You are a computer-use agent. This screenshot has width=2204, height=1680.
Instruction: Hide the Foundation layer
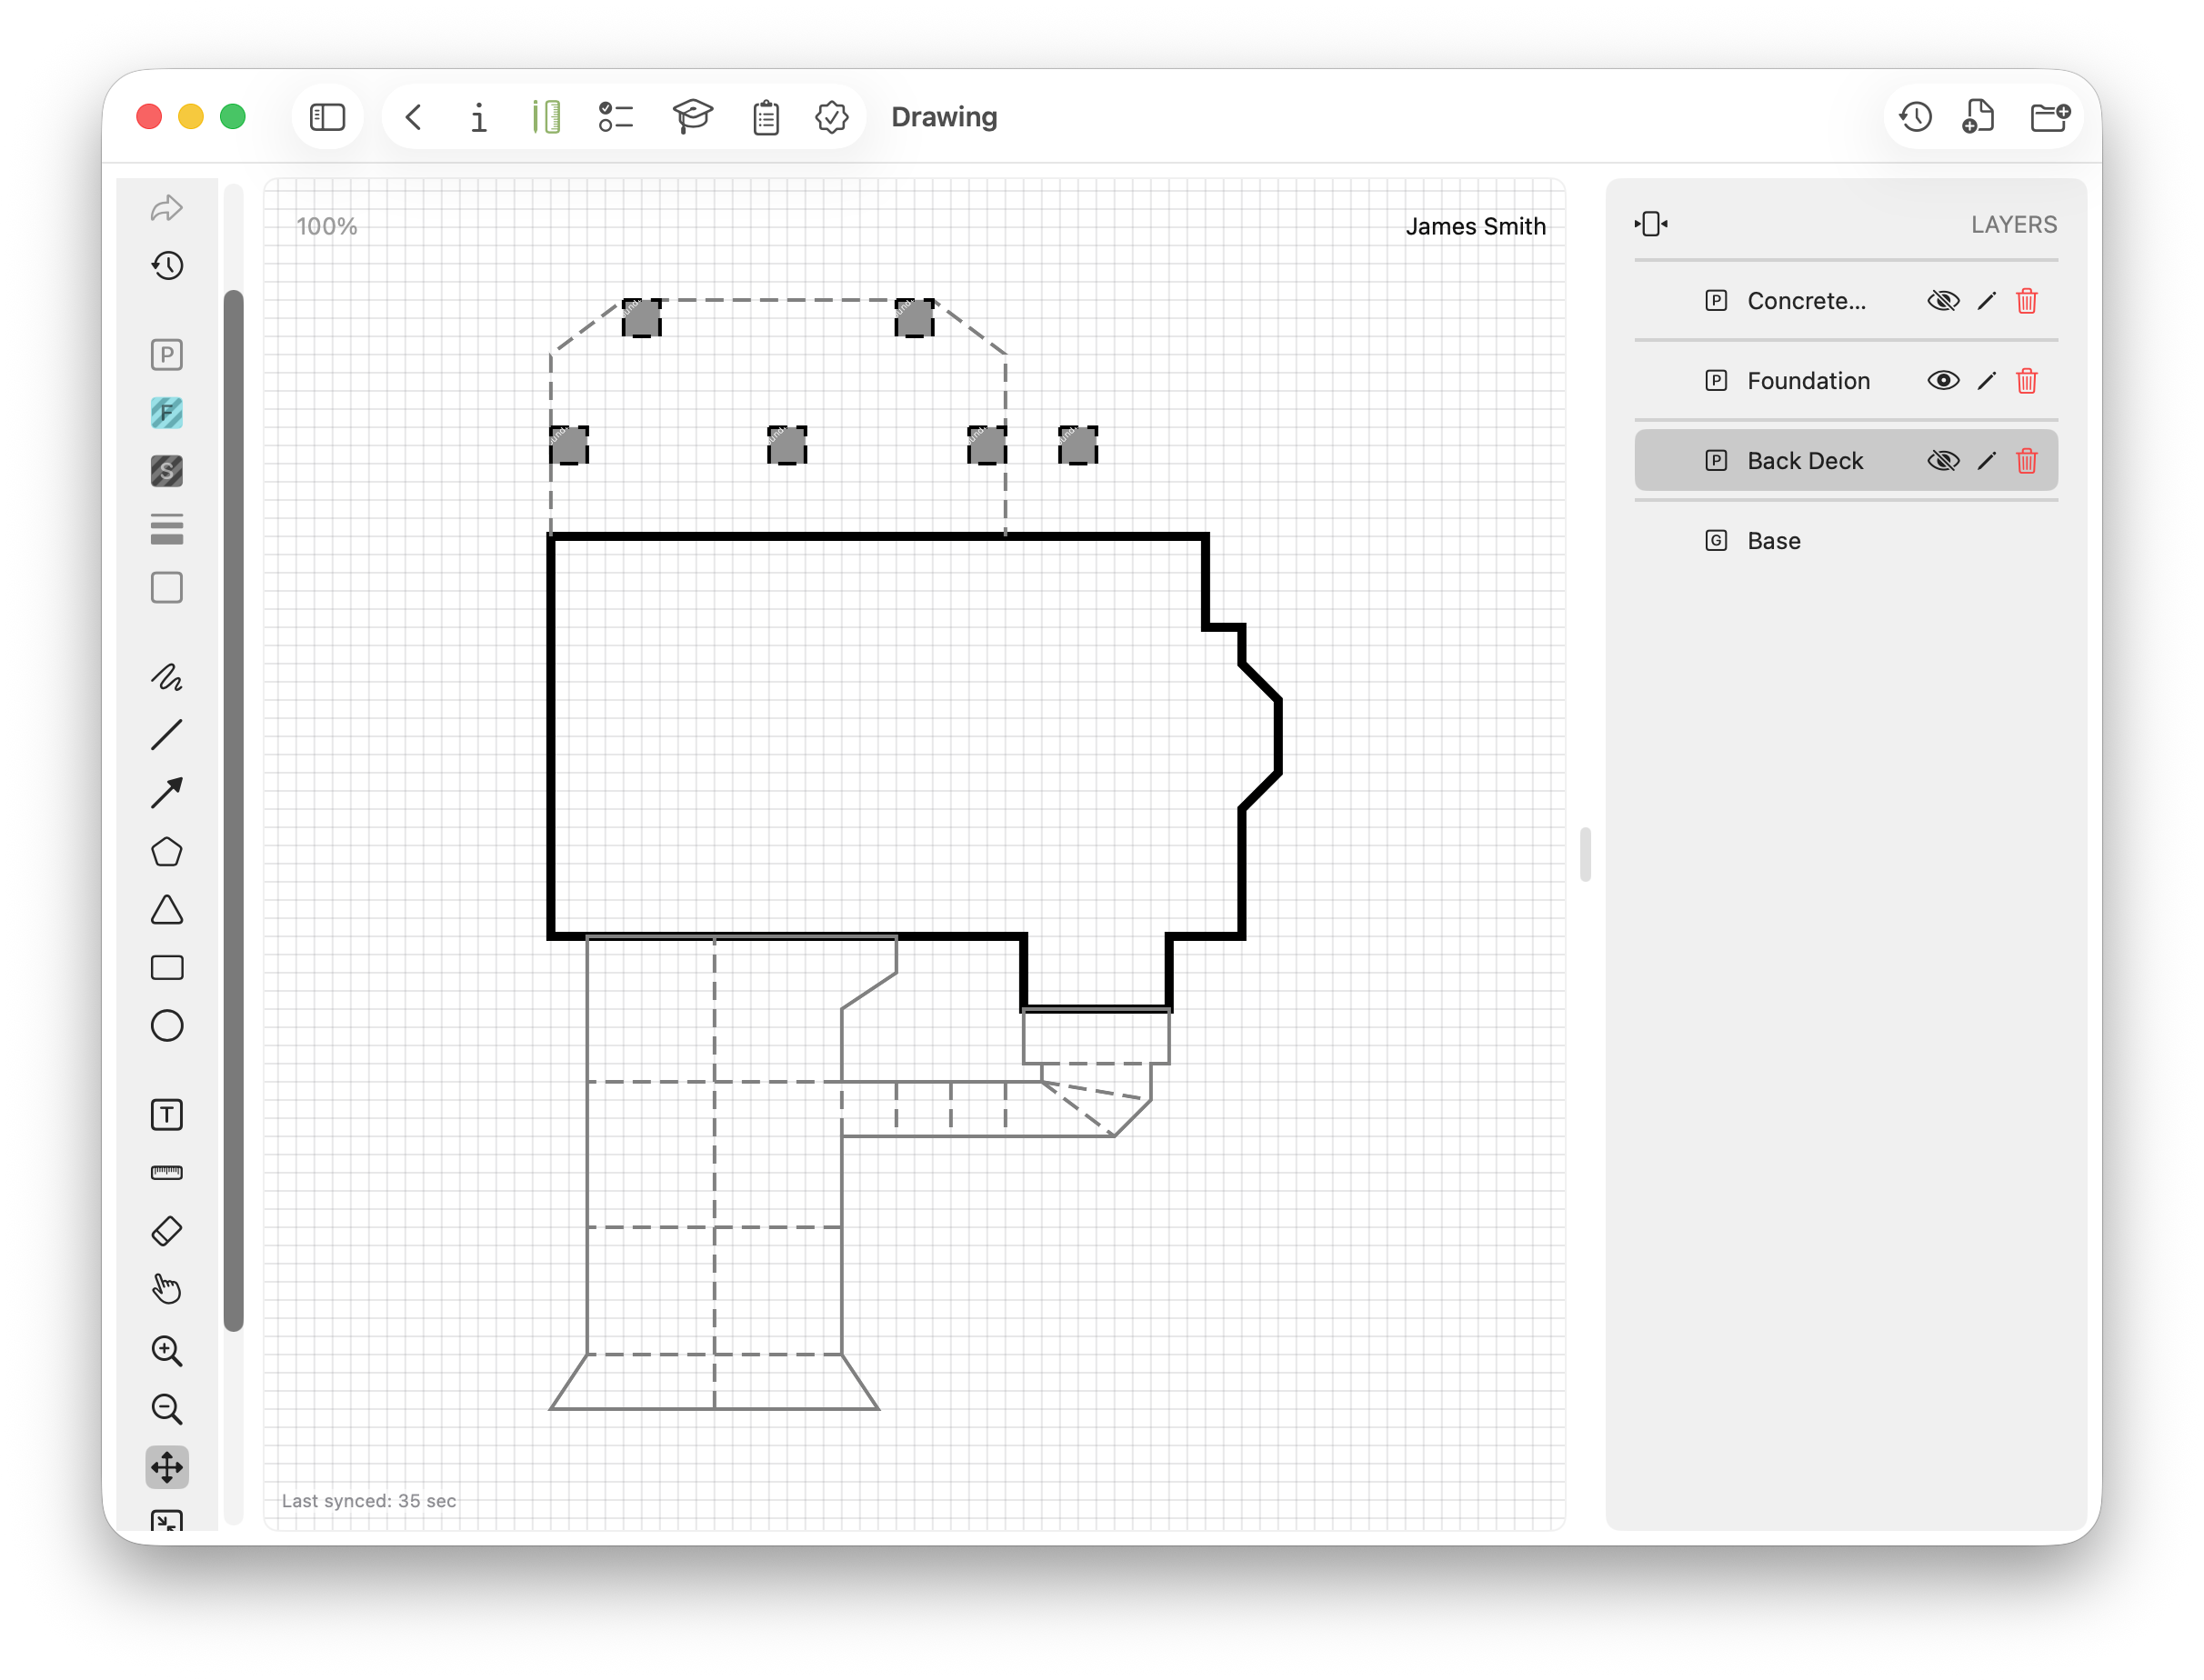(1943, 381)
